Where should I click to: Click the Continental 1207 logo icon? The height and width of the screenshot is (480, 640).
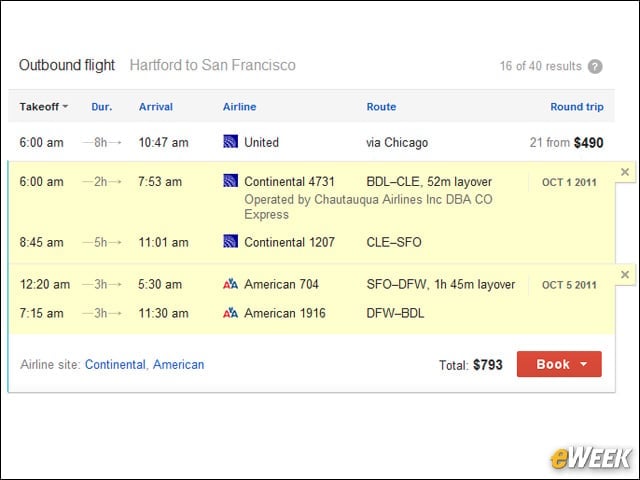click(x=231, y=241)
